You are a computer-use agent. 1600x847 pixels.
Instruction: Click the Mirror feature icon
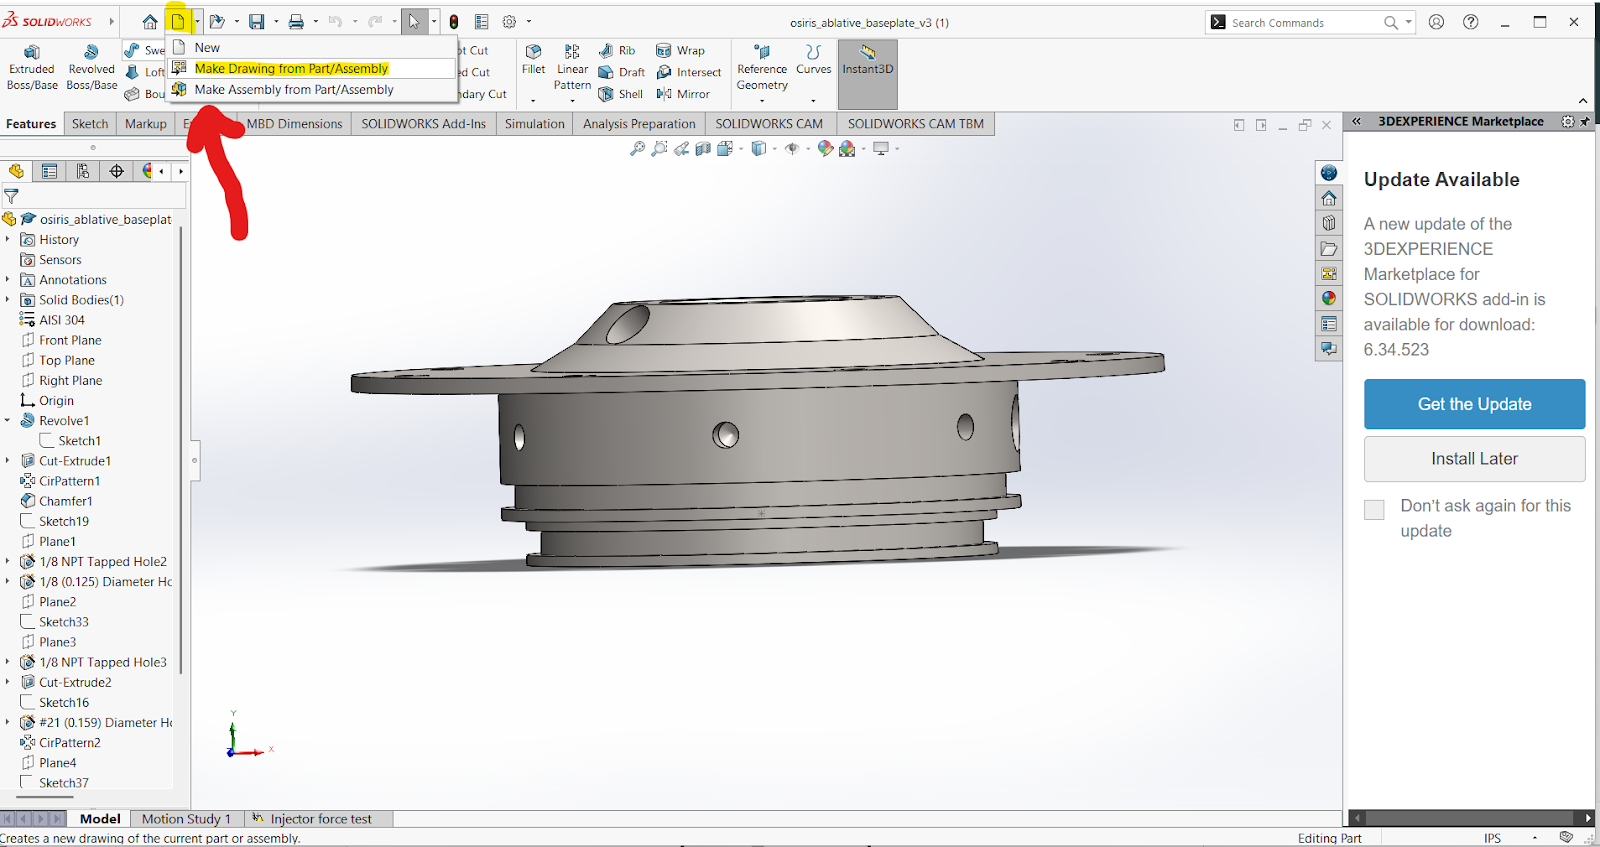(x=664, y=94)
